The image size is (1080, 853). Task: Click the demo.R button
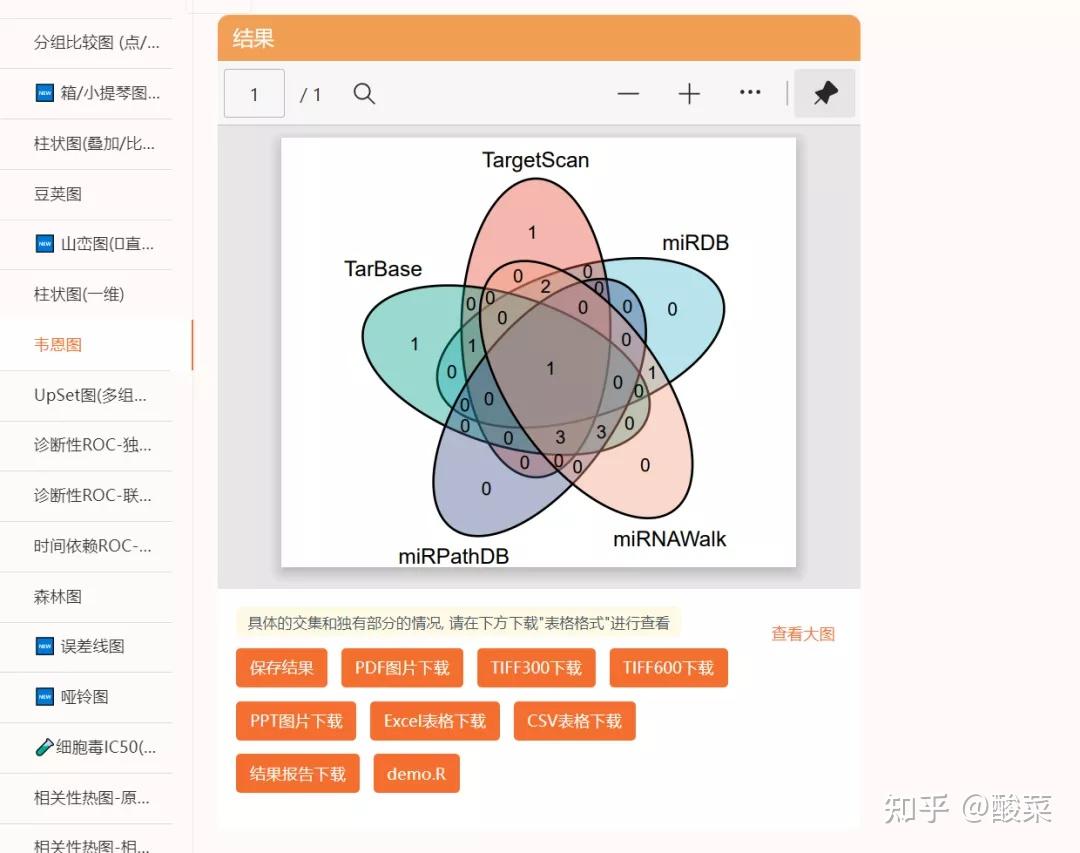[x=416, y=774]
